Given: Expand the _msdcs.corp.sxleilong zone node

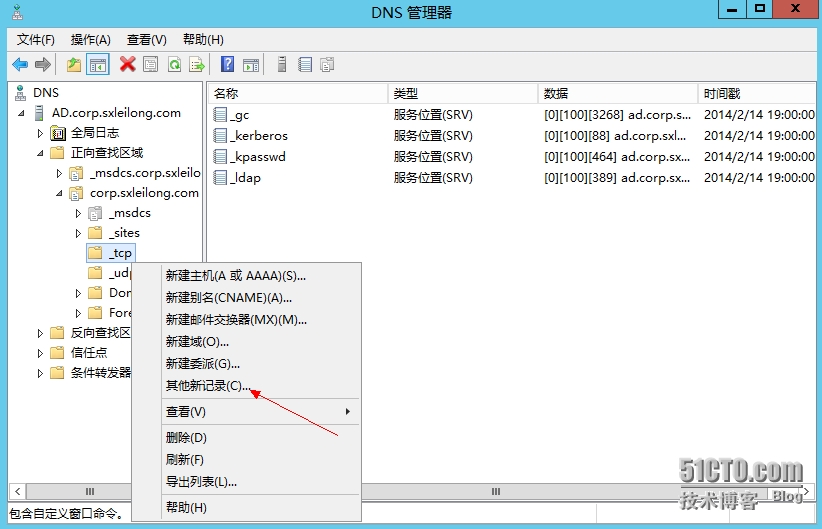Looking at the screenshot, I should pyautogui.click(x=59, y=173).
